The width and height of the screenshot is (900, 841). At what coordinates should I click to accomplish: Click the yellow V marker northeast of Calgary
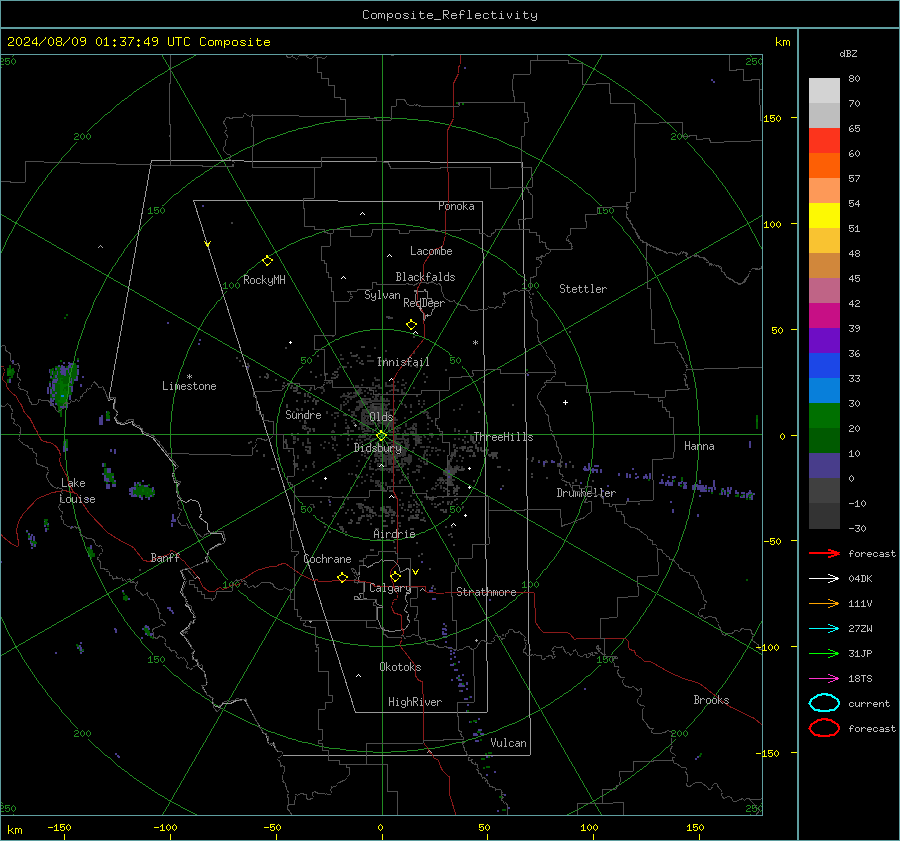pyautogui.click(x=416, y=572)
